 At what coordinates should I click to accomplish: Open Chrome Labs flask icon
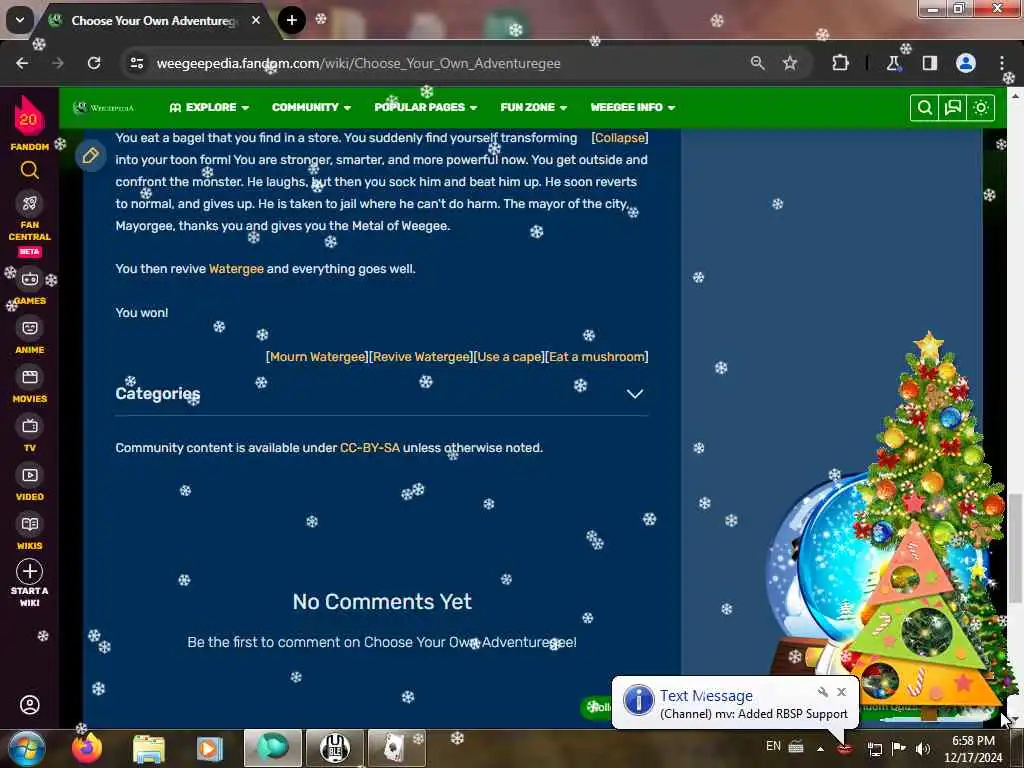(893, 63)
